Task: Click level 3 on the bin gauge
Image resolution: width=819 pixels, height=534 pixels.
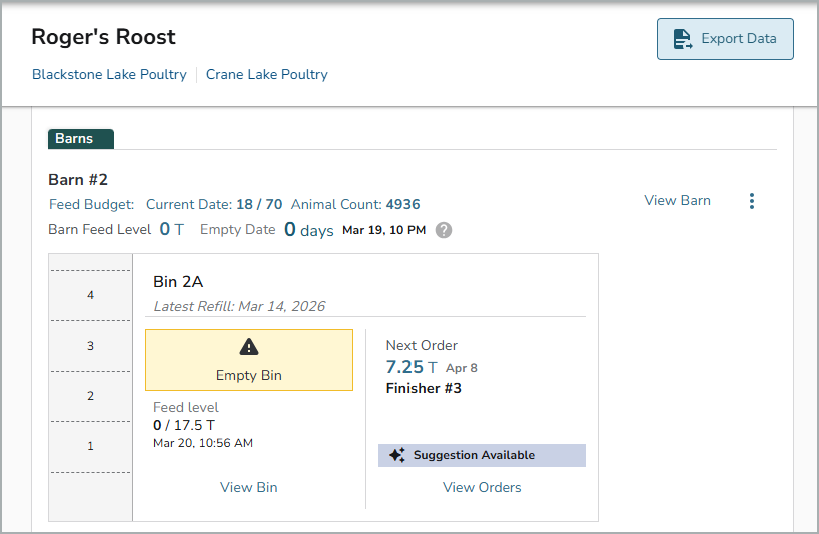Action: [x=91, y=346]
